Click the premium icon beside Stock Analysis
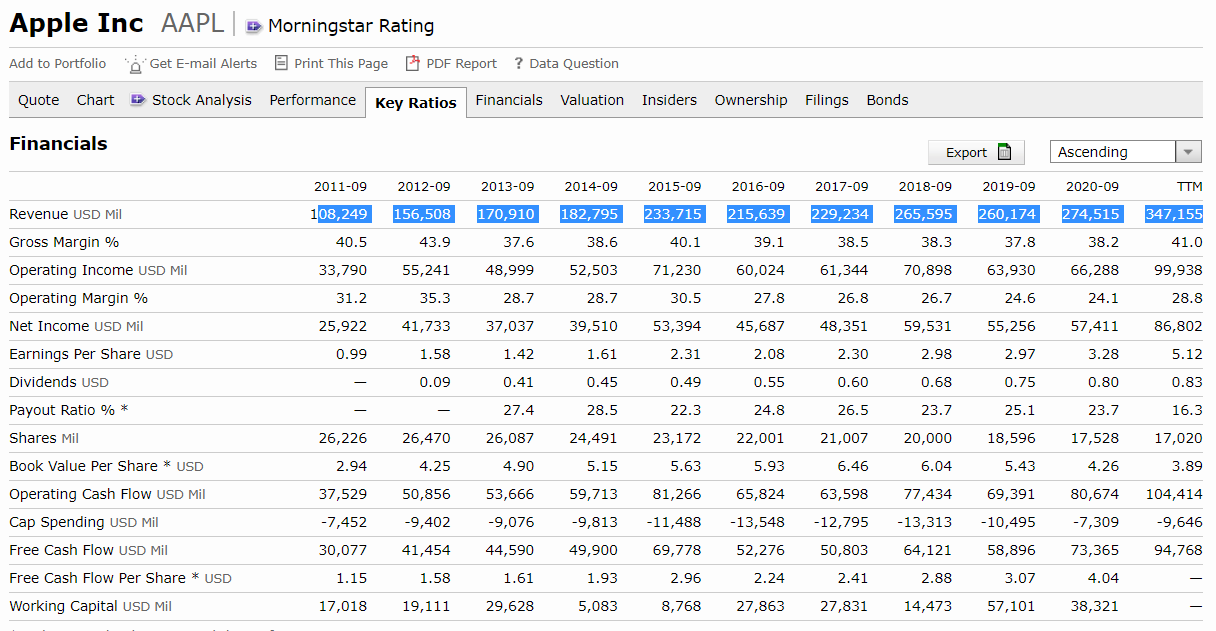 [138, 100]
